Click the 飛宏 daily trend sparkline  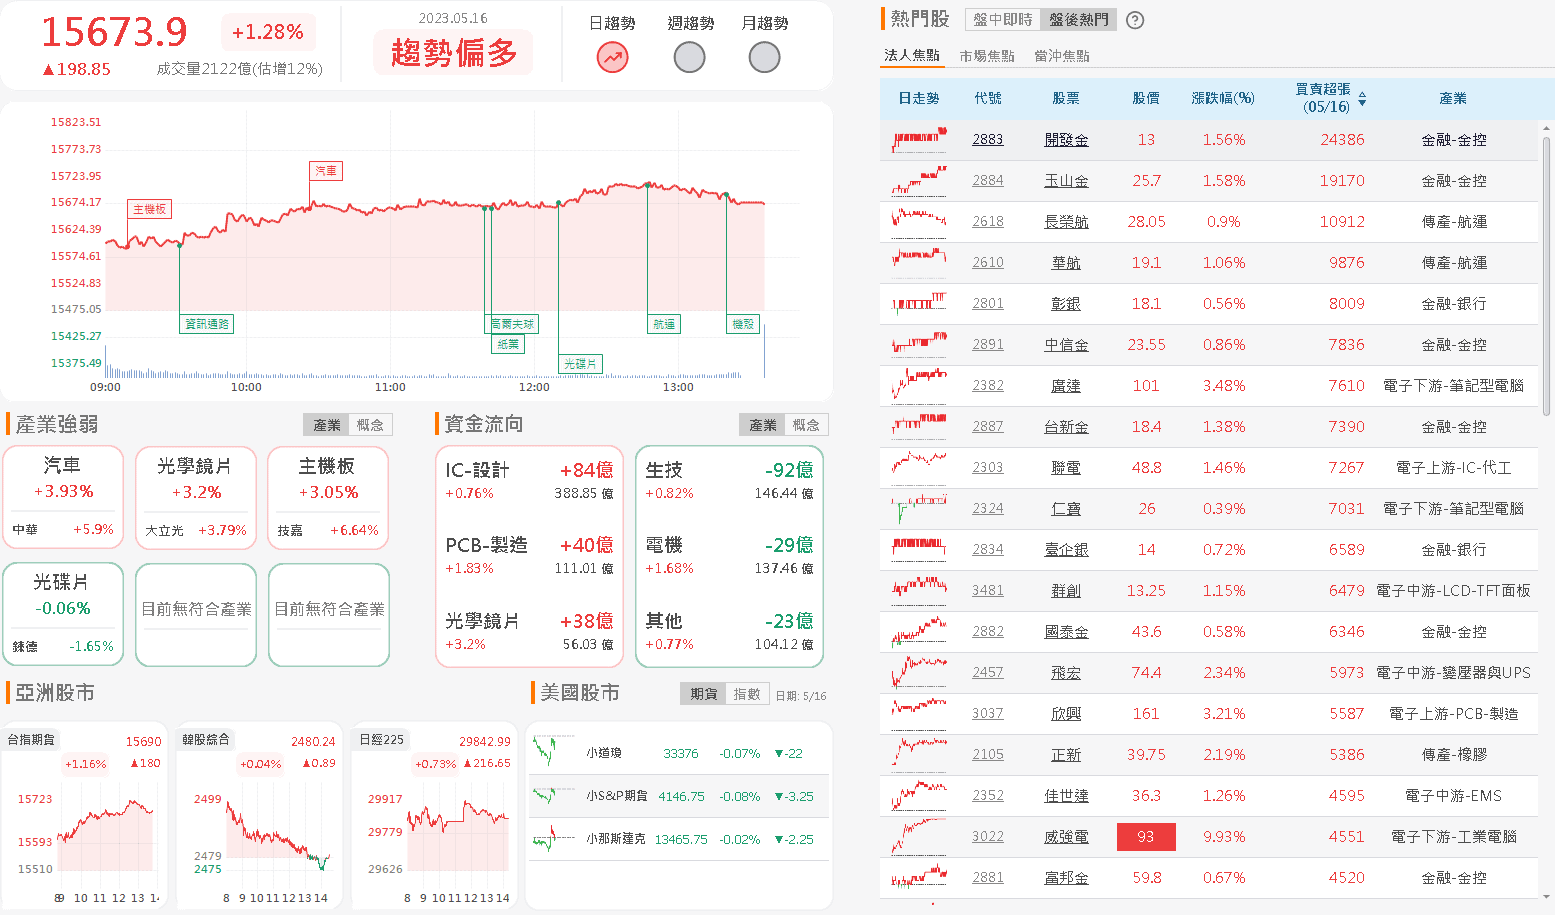[x=919, y=672]
